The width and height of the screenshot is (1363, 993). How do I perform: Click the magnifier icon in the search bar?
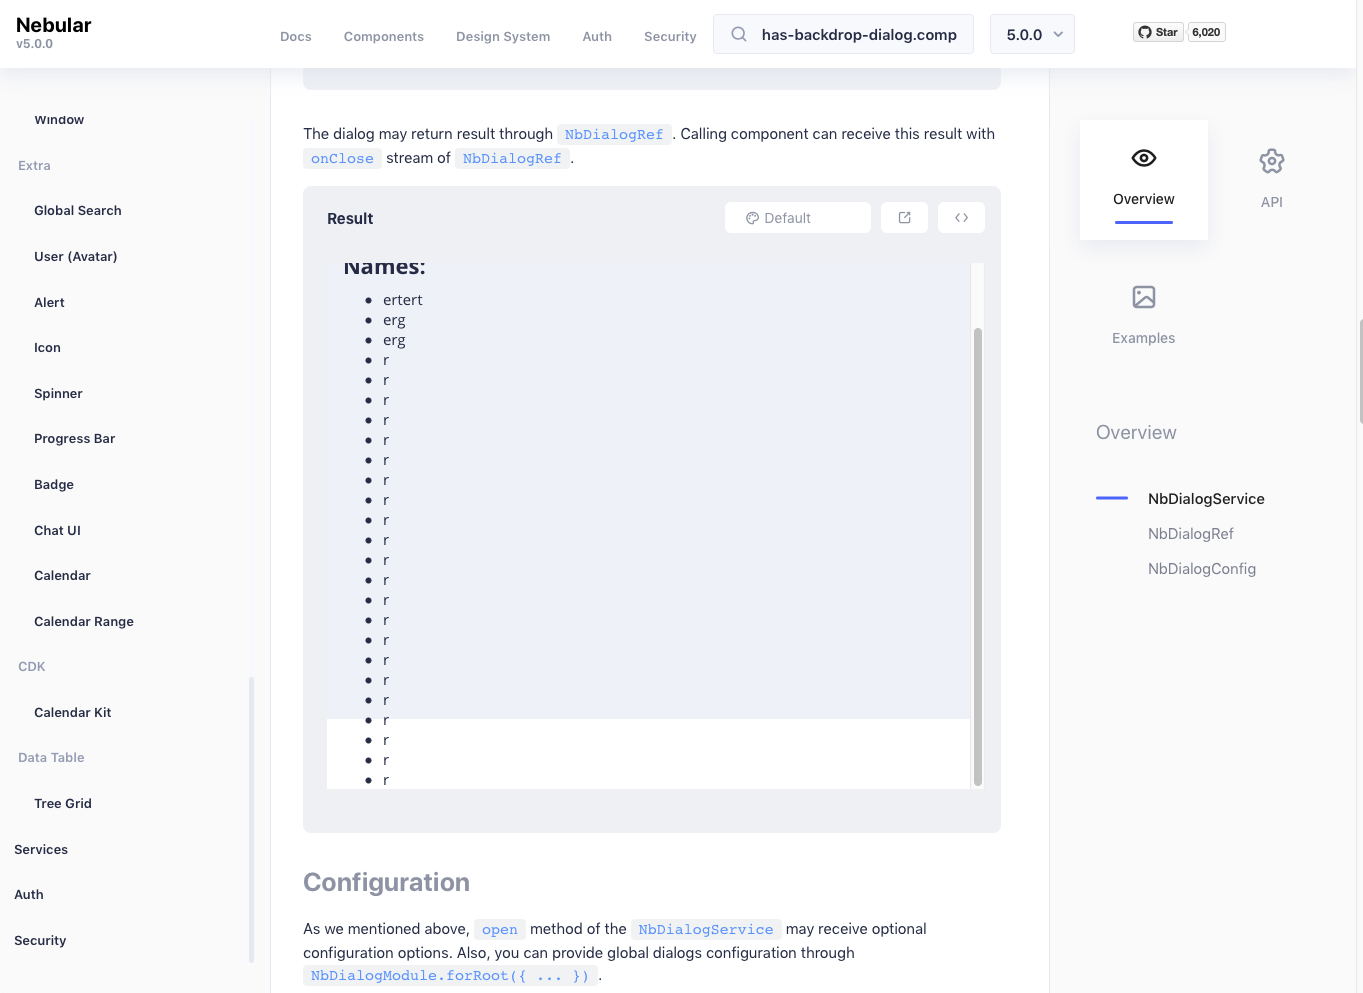tap(738, 34)
